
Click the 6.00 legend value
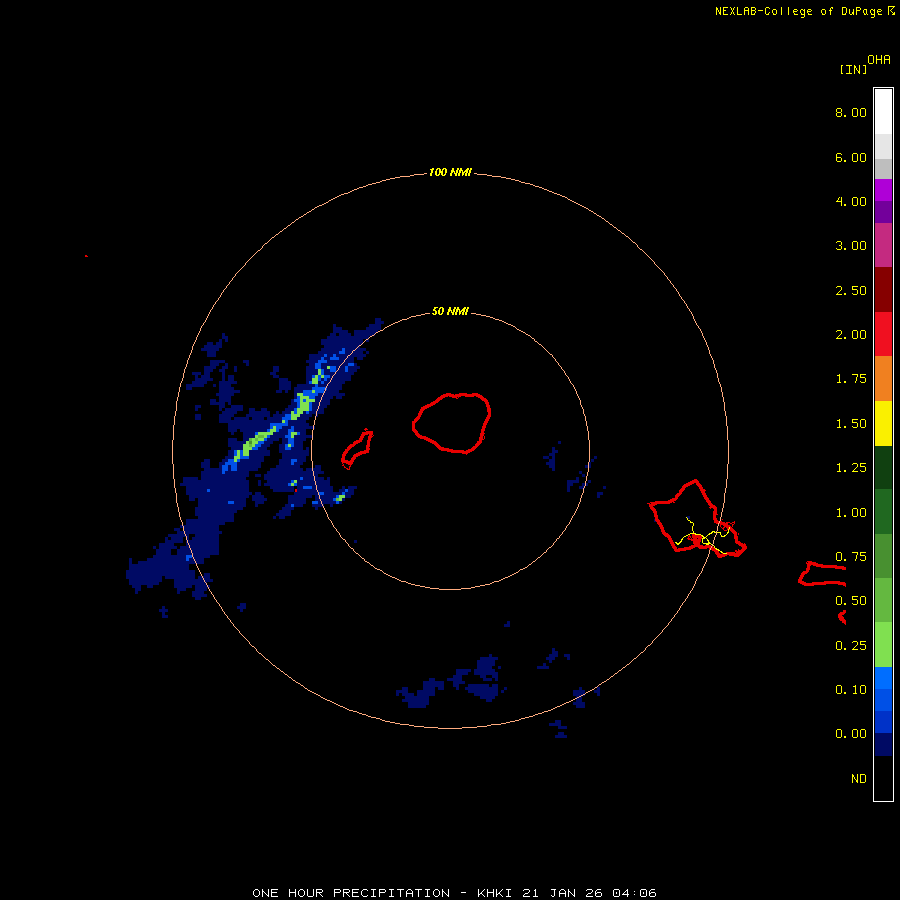pos(851,157)
